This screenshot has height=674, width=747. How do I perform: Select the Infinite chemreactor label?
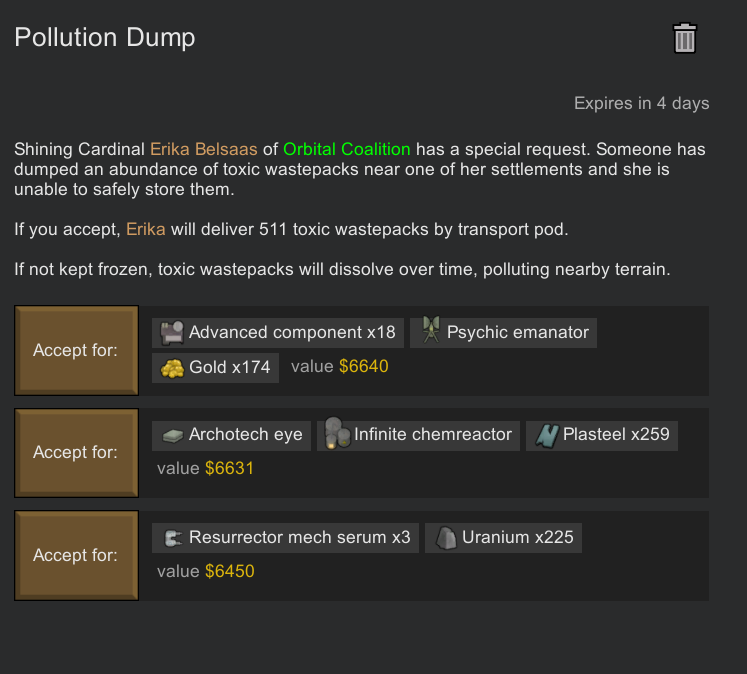[x=433, y=434]
